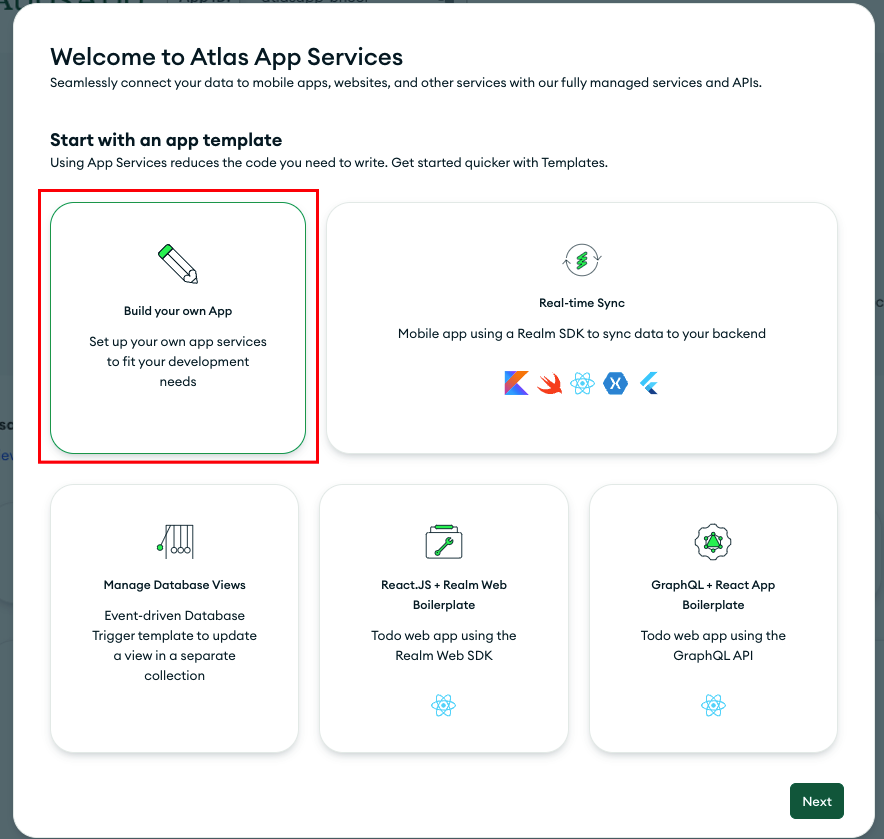Click the wrench toolbox icon for React.JS boilerplate
This screenshot has width=884, height=839.
tap(444, 541)
